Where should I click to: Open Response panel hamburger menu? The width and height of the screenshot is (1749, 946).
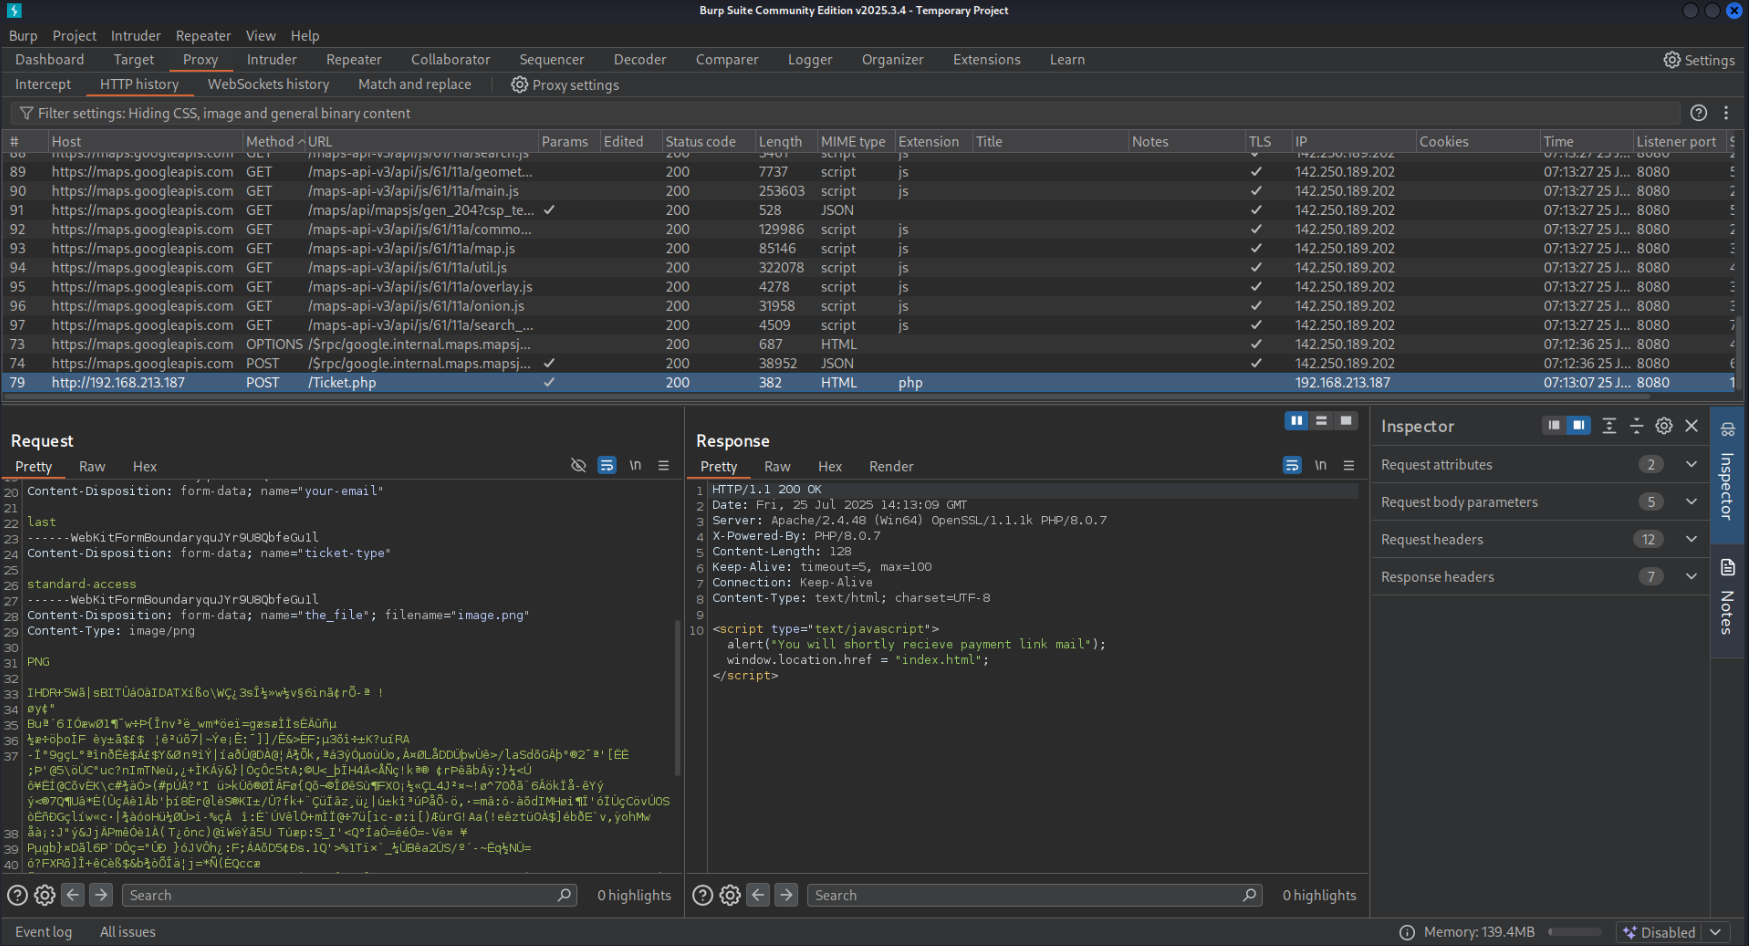pos(1349,466)
